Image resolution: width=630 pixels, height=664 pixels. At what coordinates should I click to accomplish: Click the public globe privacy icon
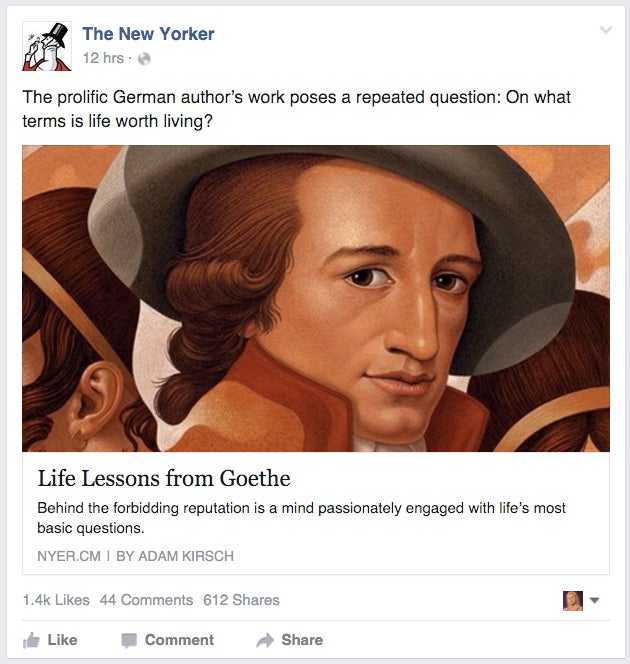point(144,58)
